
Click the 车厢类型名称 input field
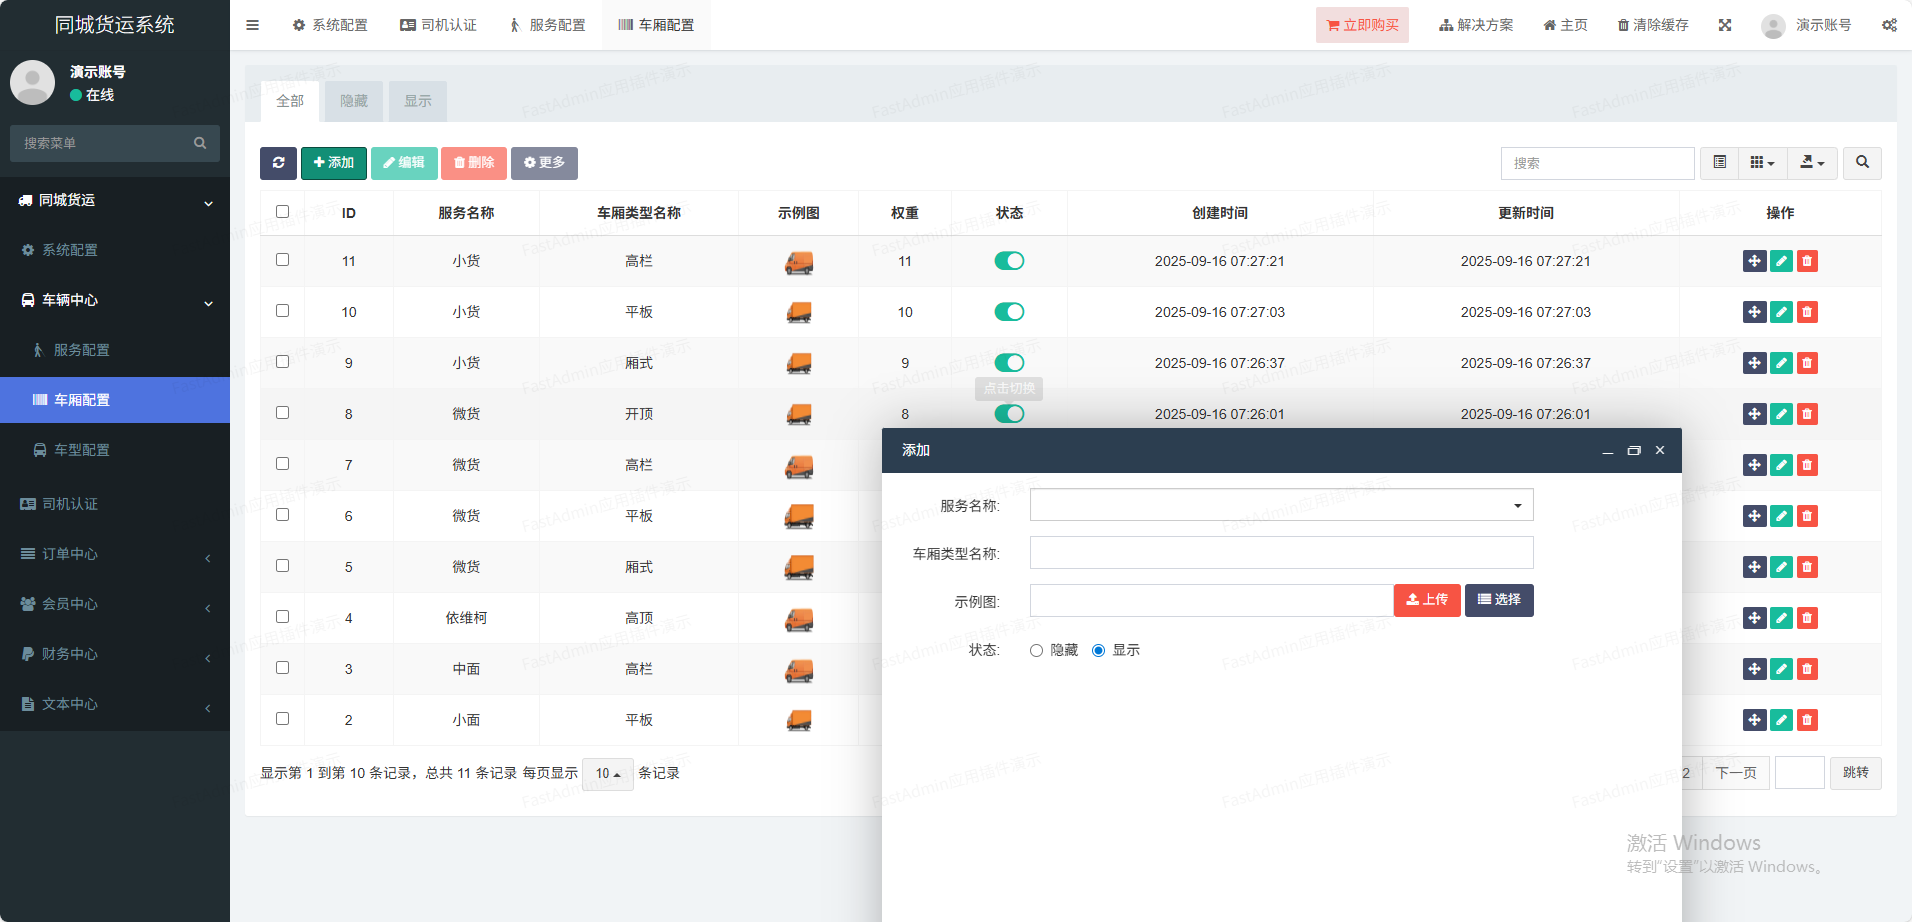coord(1281,553)
